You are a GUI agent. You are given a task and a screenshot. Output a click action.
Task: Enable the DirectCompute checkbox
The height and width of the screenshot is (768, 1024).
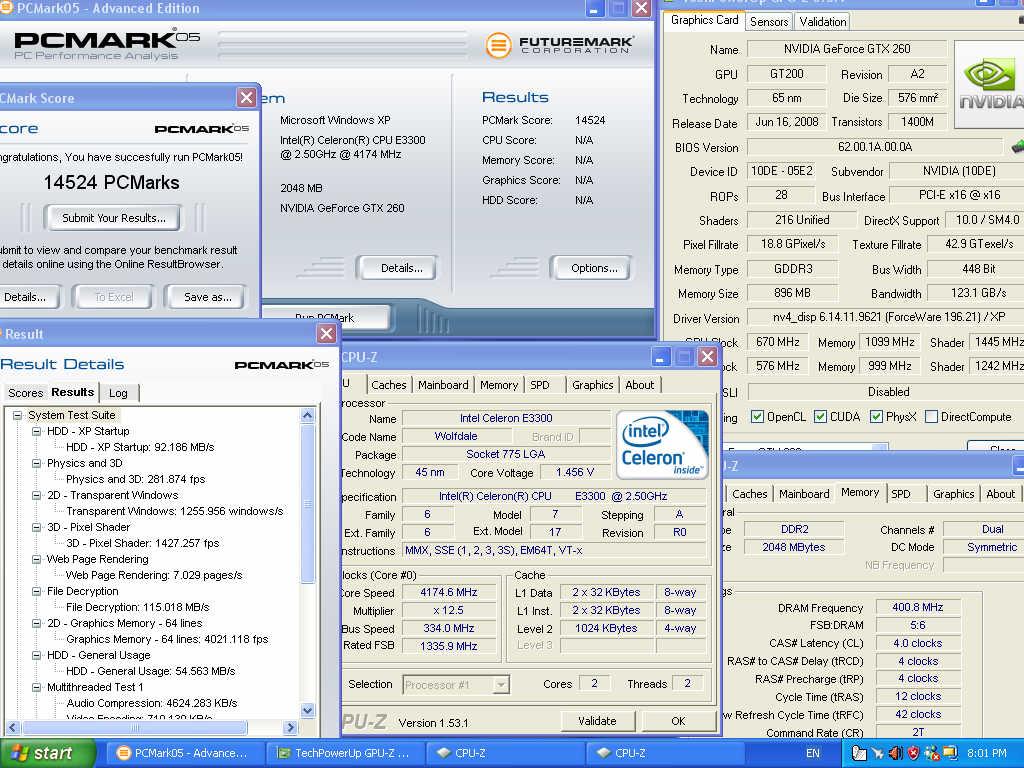click(932, 417)
